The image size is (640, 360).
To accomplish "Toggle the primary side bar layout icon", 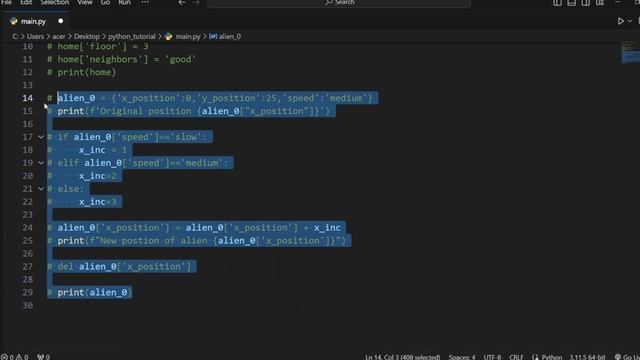I will click(557, 3).
